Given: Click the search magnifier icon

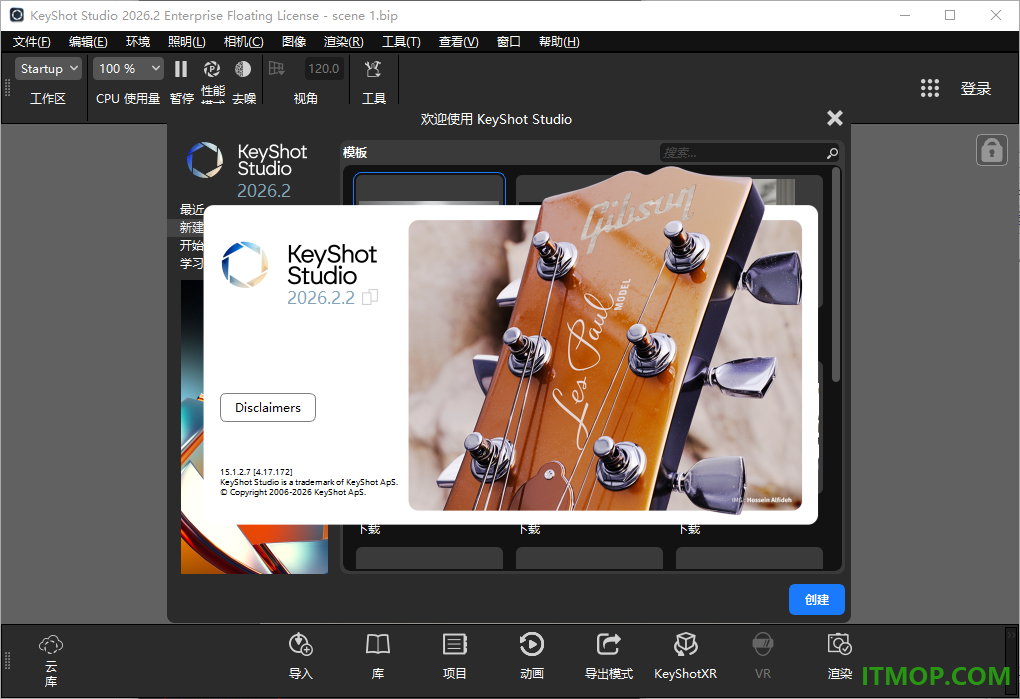Looking at the screenshot, I should [x=832, y=153].
